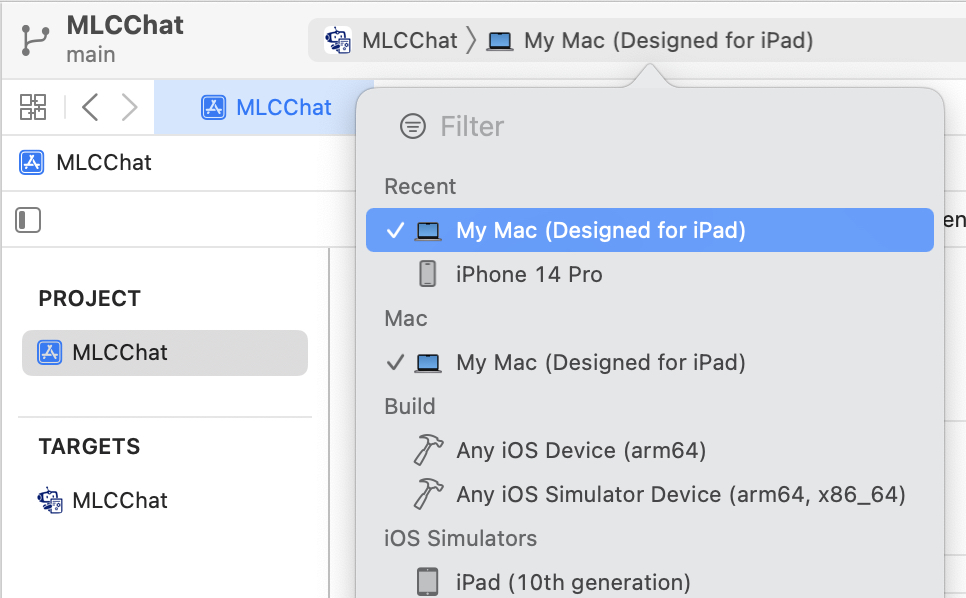Click the project icon beside MLCChat under PROJECT

click(49, 353)
